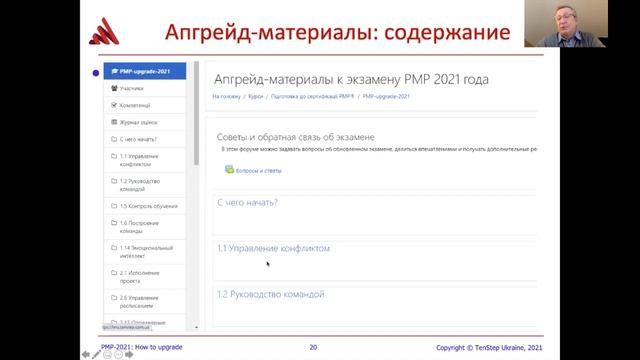Go to previous slide with left arrow control
Image resolution: width=640 pixels, height=360 pixels.
pos(86,354)
